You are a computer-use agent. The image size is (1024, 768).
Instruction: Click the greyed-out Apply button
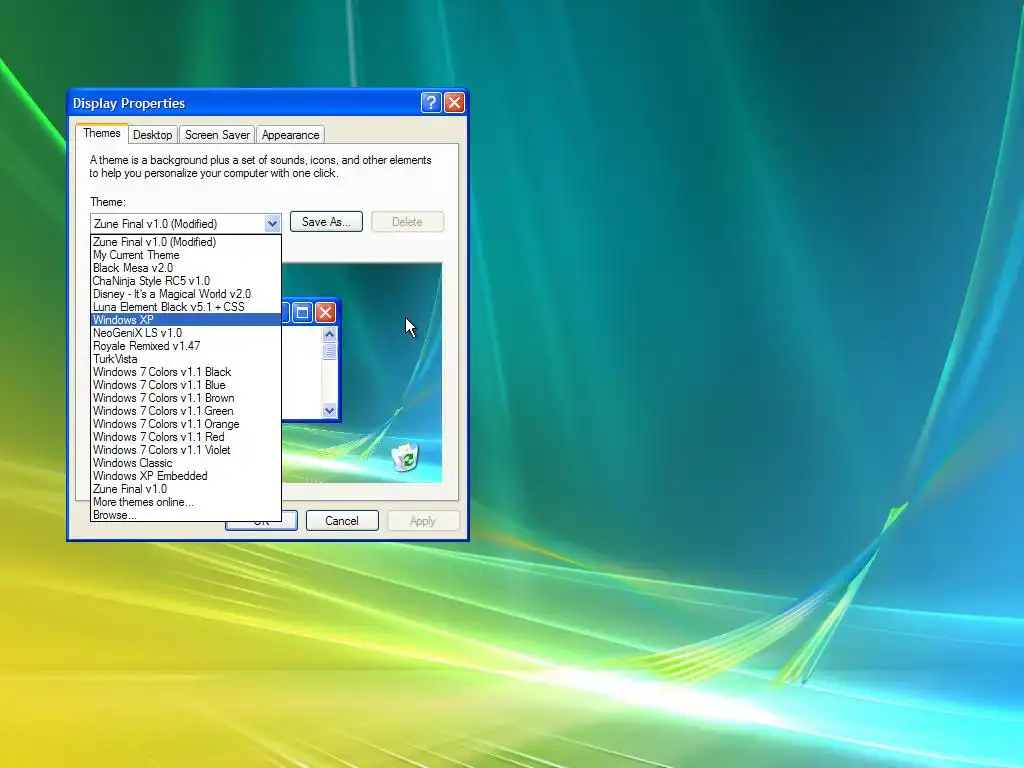click(x=423, y=520)
